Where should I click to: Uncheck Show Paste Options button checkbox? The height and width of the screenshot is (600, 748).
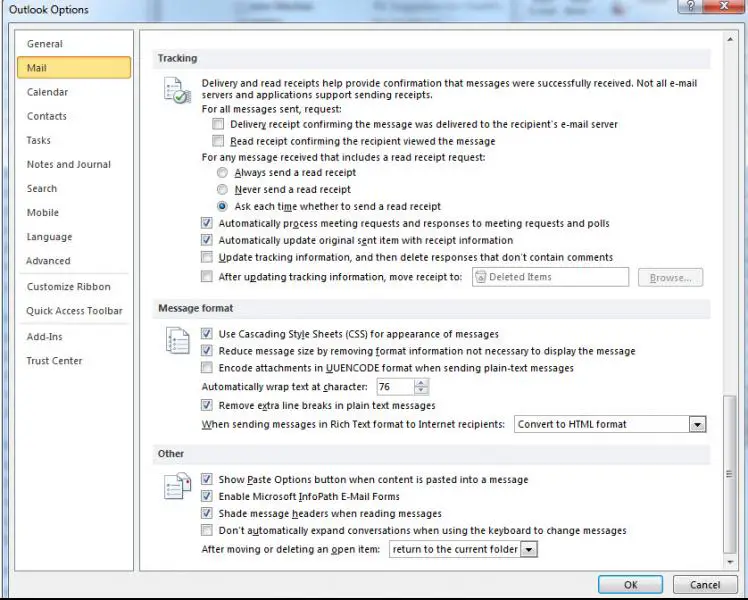(207, 479)
